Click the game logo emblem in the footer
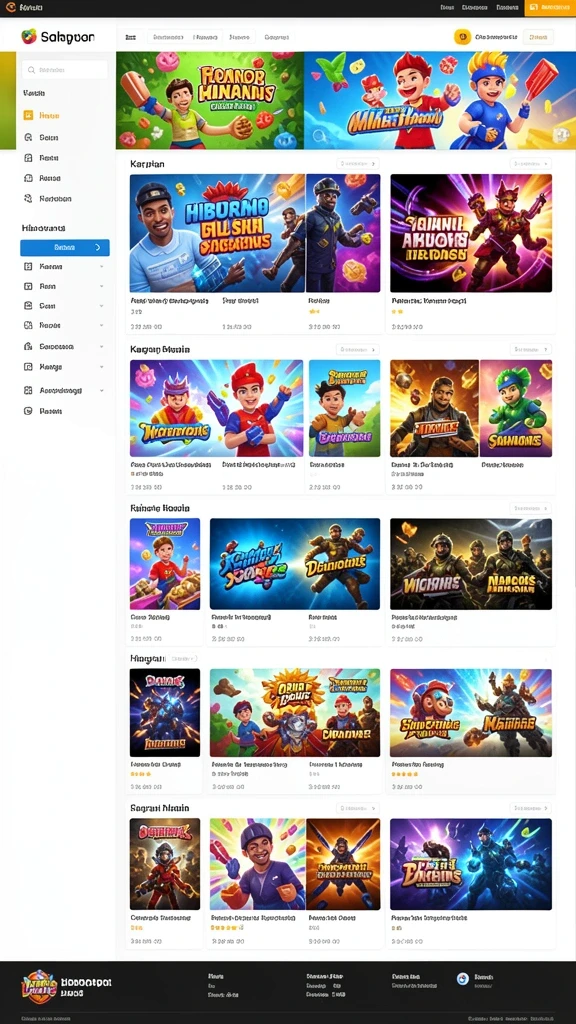This screenshot has height=1024, width=576. (40, 987)
